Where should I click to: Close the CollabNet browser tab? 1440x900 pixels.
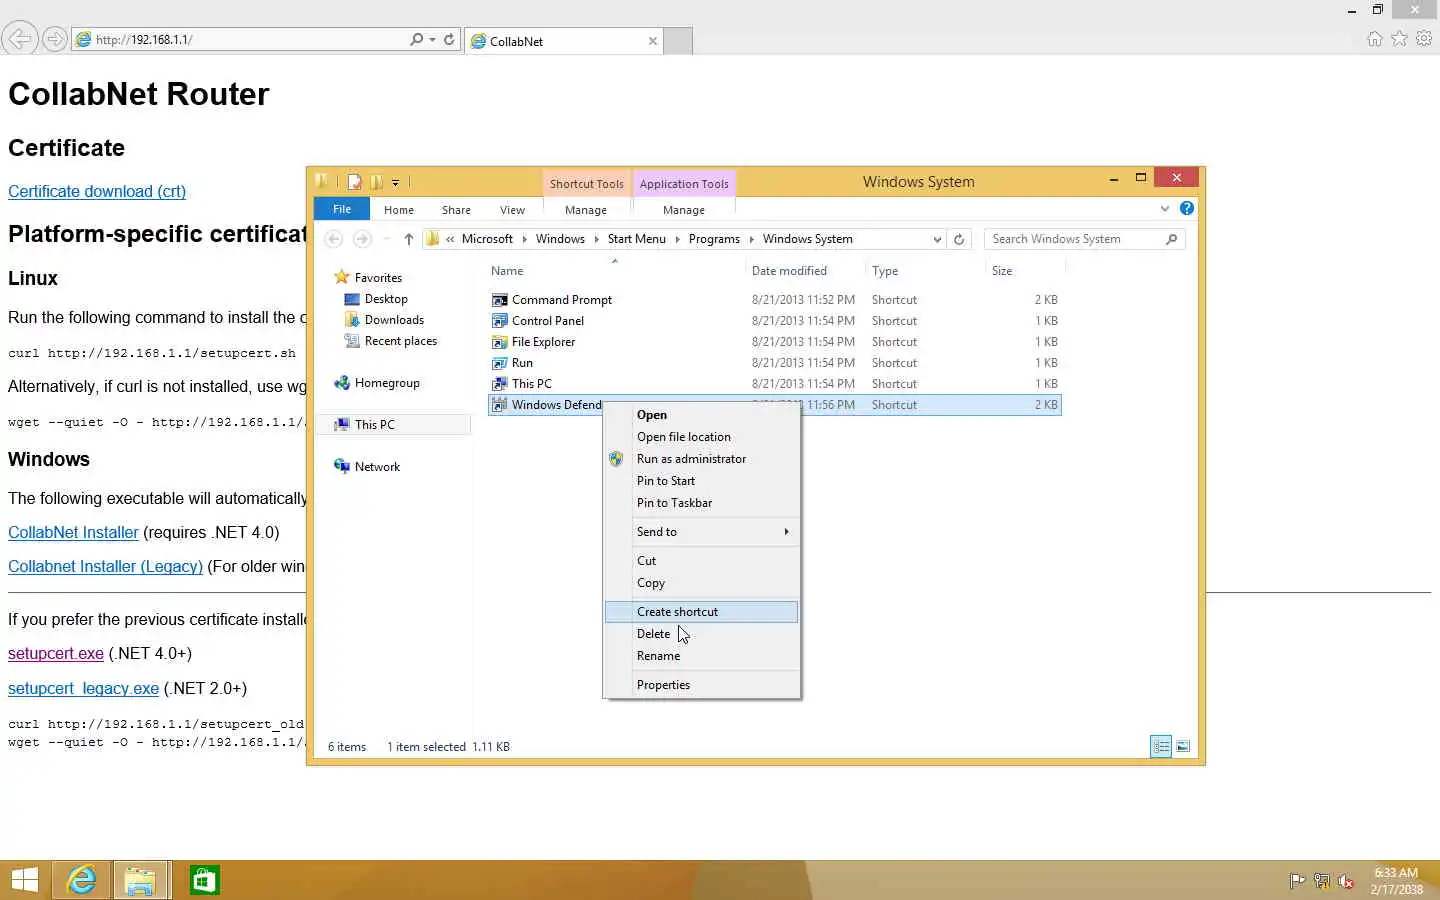pos(653,41)
